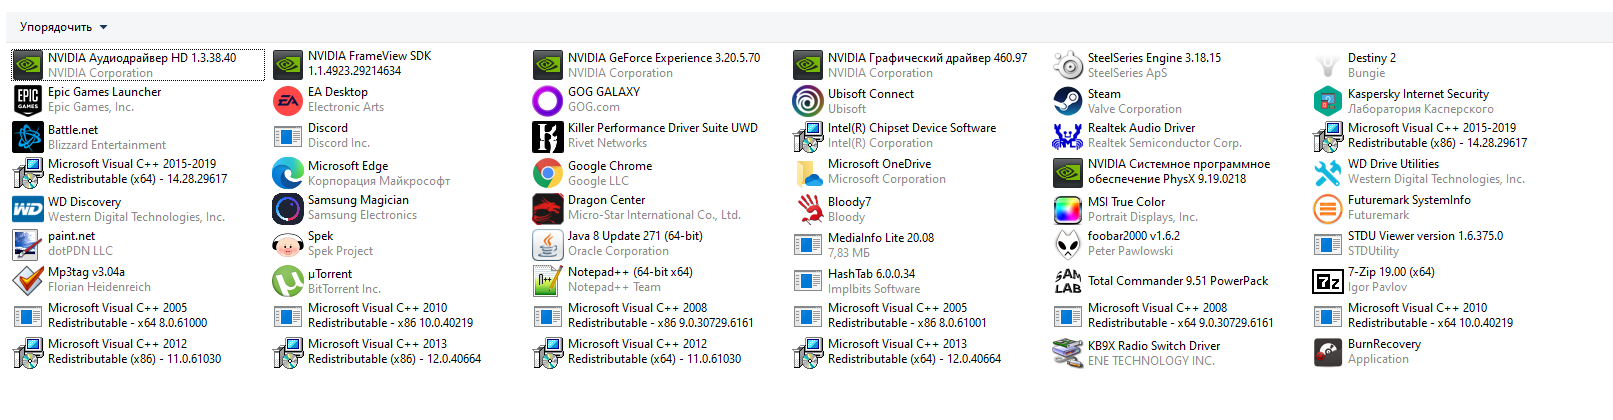Screen dimensions: 1613x420
Task: Select the Discord icon
Action: tap(288, 136)
